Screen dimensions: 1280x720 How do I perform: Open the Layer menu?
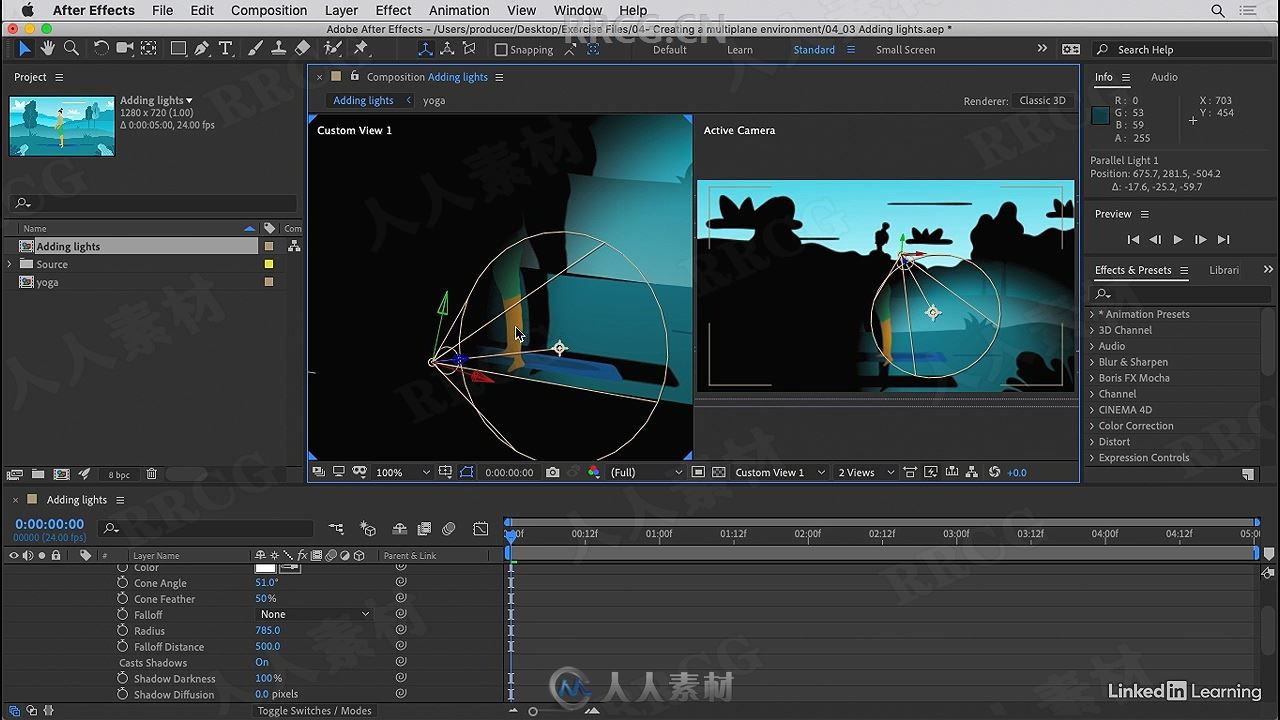(341, 10)
